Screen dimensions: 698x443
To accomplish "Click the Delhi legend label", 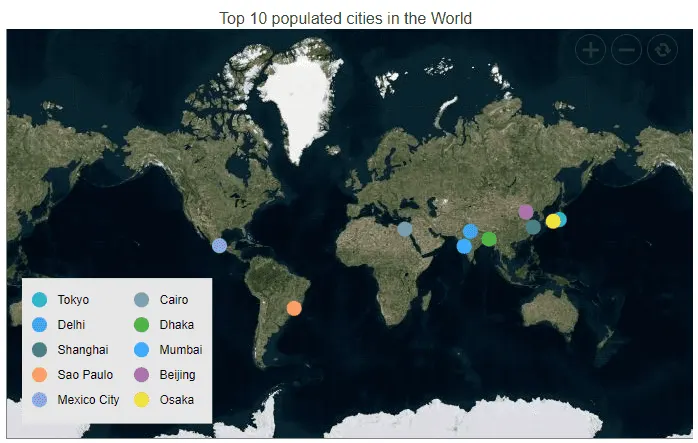I will click(71, 325).
